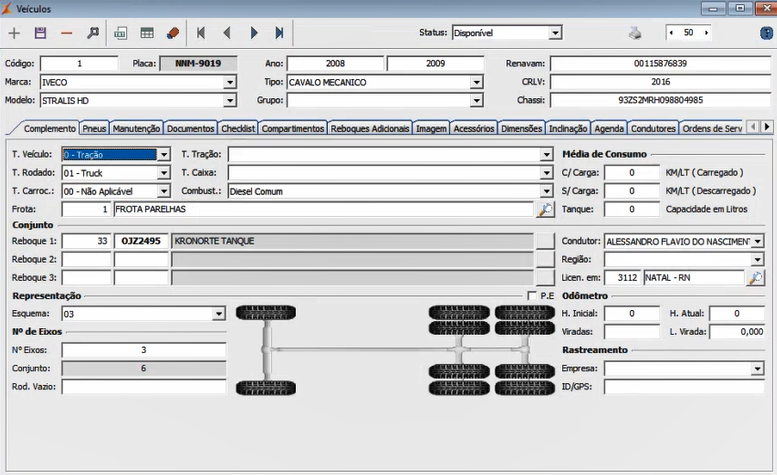Add a new vehicle record with plus icon
Viewport: 777px width, 475px height.
pos(14,33)
